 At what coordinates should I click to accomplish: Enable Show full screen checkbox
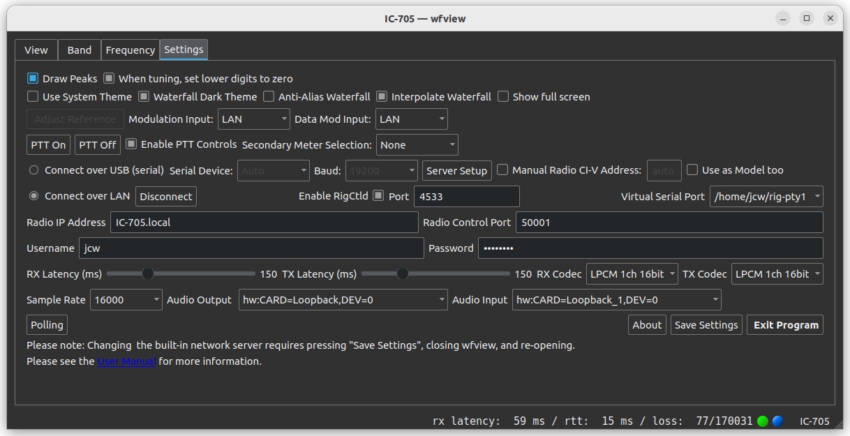(503, 97)
